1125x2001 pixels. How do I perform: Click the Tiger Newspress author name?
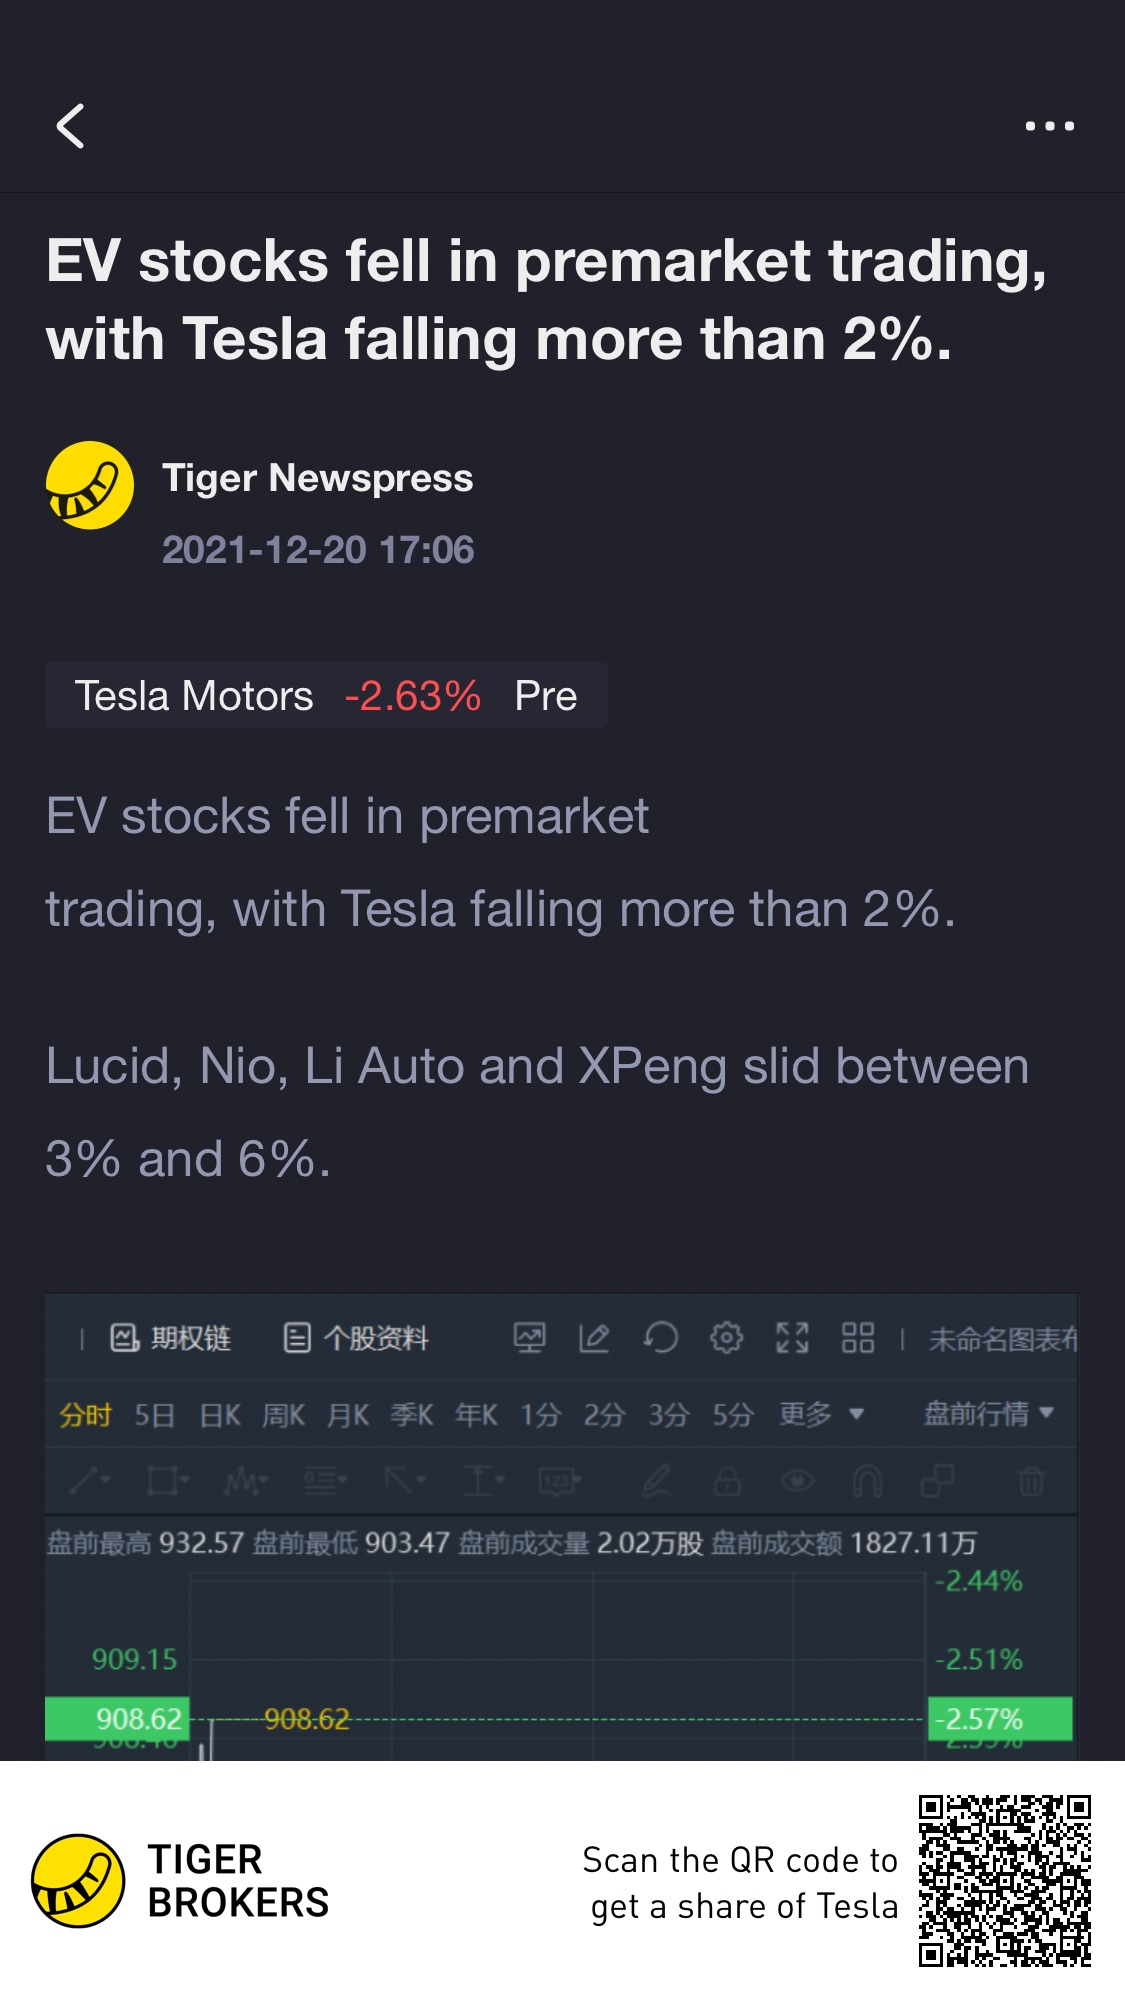coord(317,478)
